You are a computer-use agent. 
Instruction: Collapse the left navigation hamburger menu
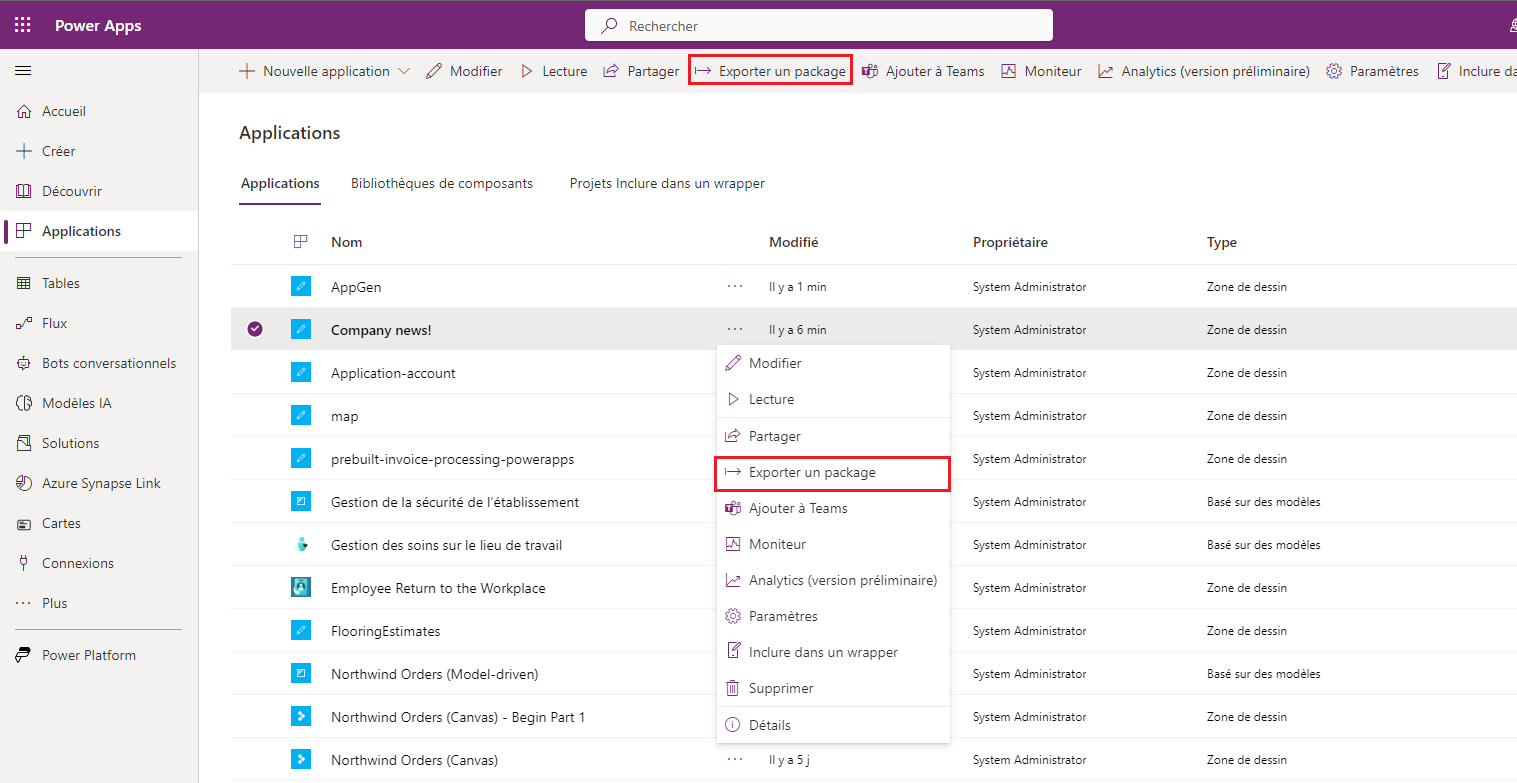(23, 71)
